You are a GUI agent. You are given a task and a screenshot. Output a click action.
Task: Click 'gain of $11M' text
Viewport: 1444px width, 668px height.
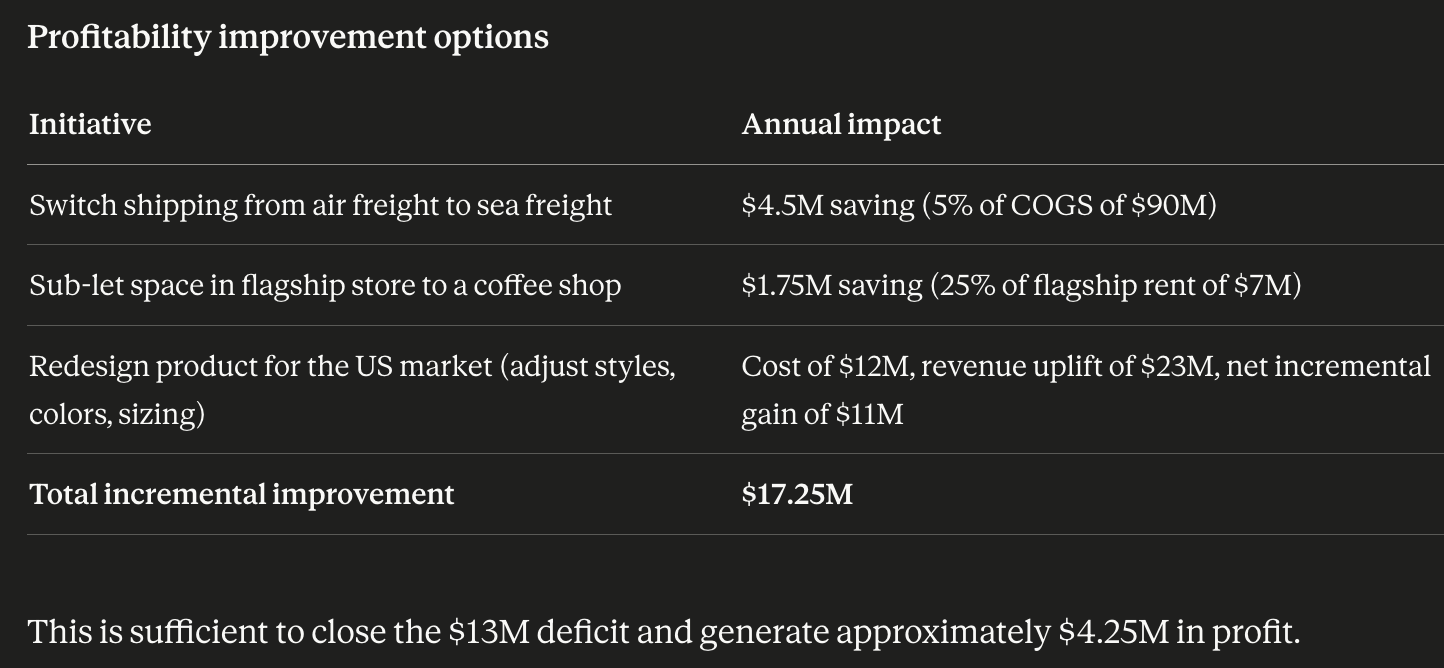coord(822,414)
